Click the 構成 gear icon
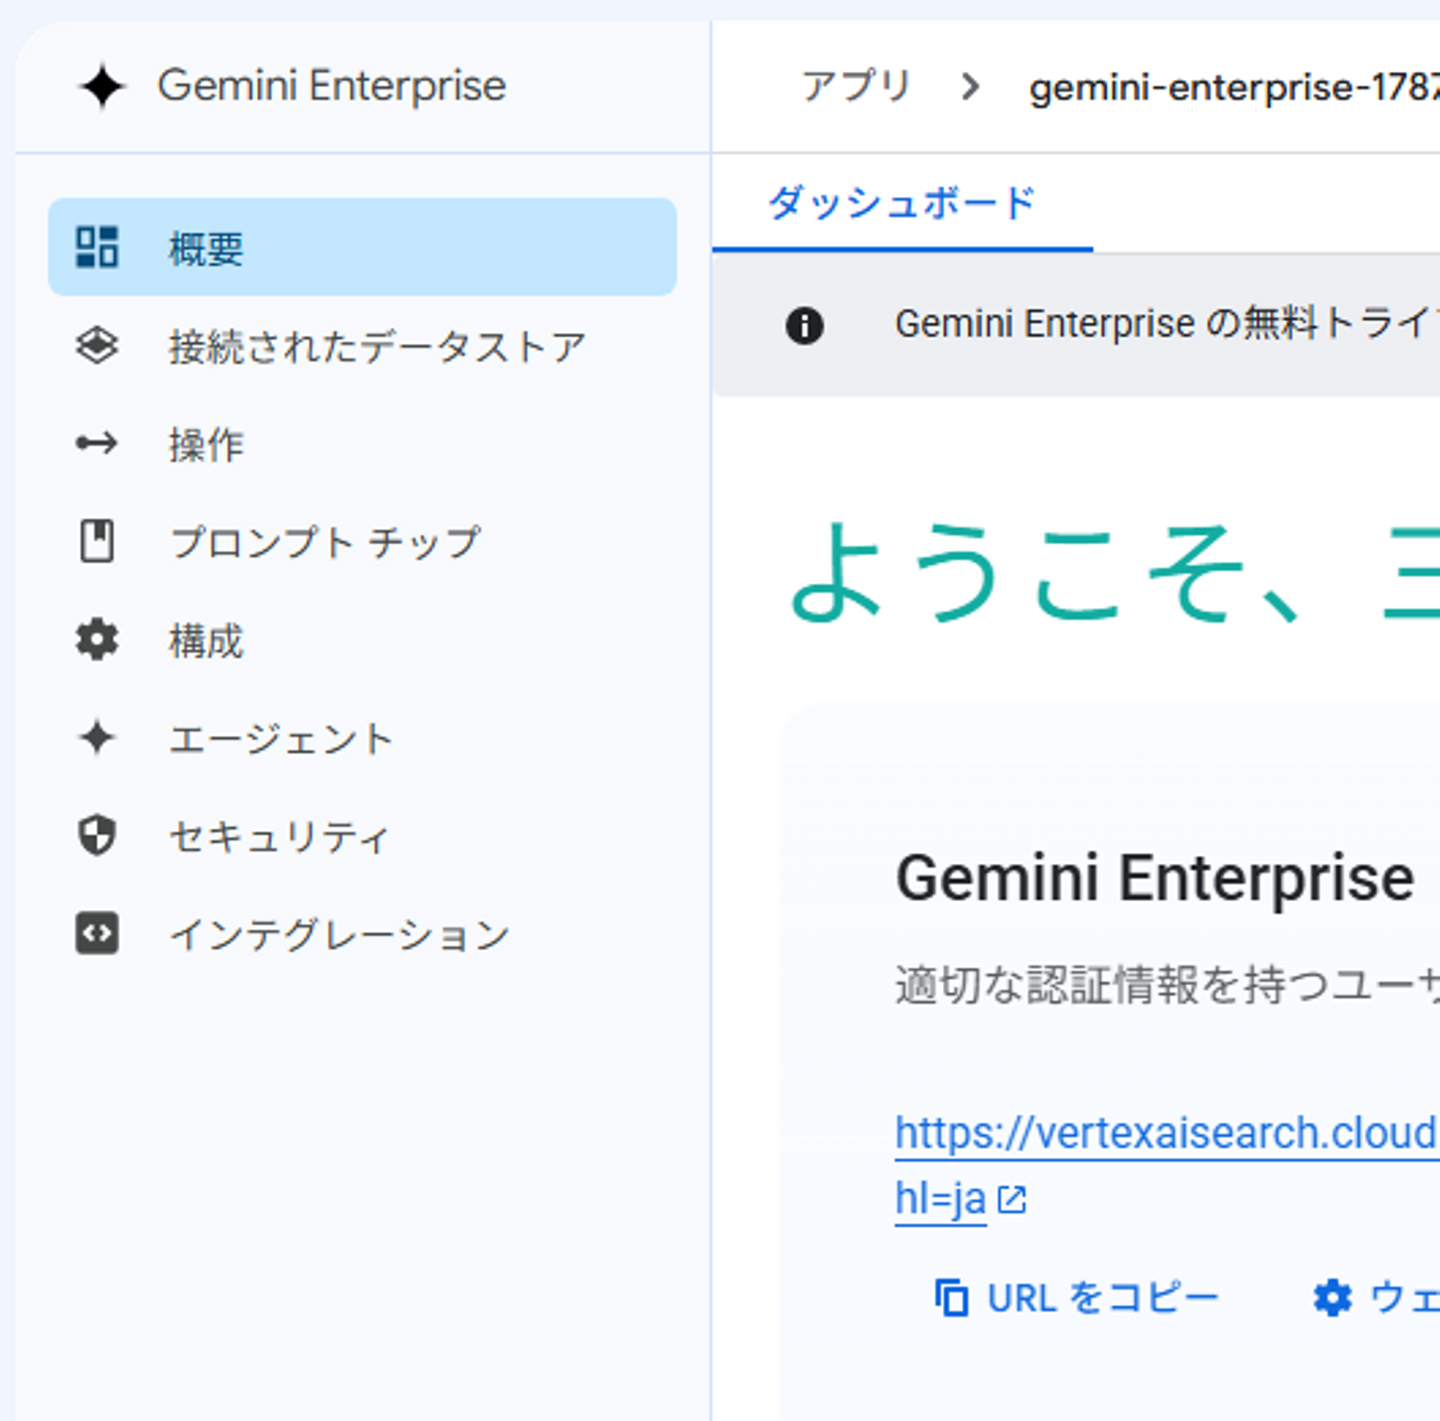This screenshot has height=1421, width=1440. click(97, 640)
